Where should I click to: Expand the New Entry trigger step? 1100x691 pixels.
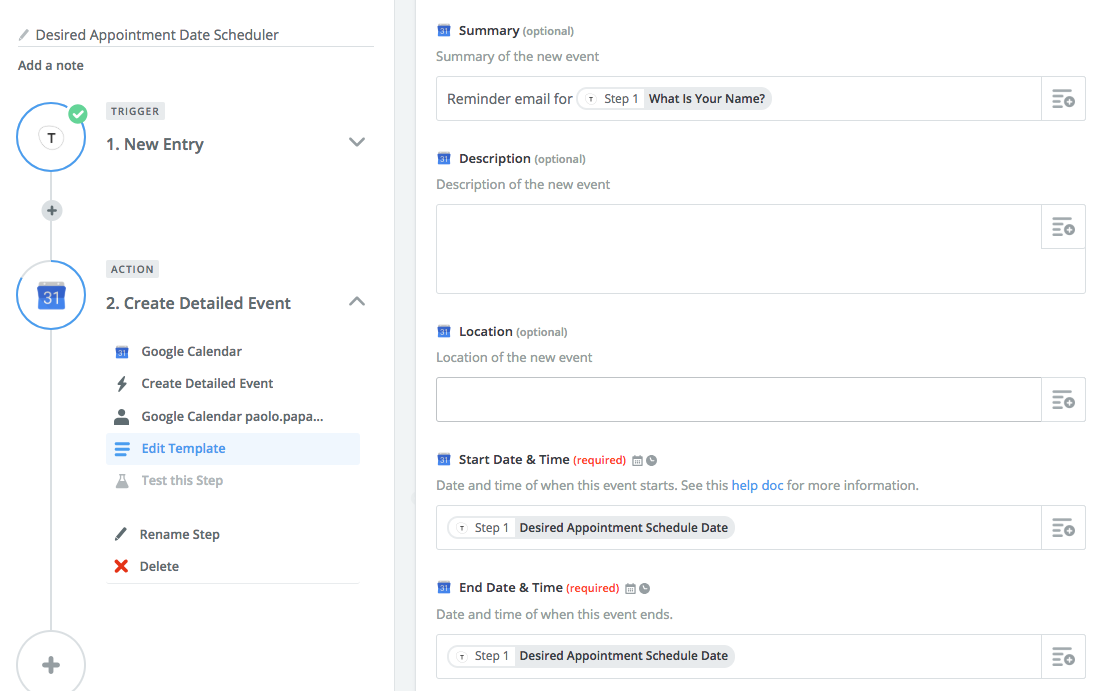[357, 142]
